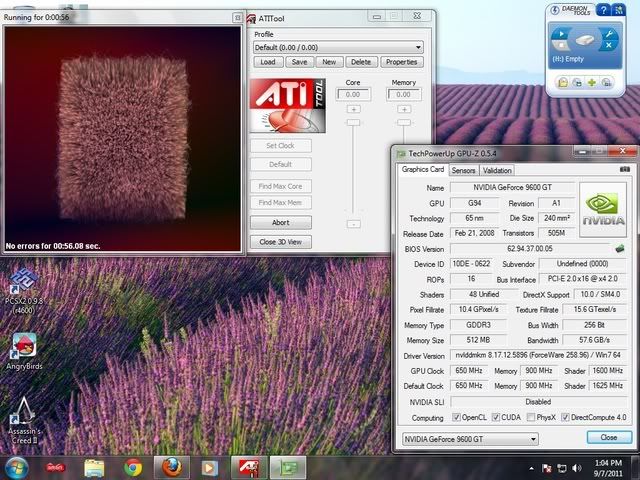
Task: Open Google Chrome from the taskbar
Action: point(133,468)
